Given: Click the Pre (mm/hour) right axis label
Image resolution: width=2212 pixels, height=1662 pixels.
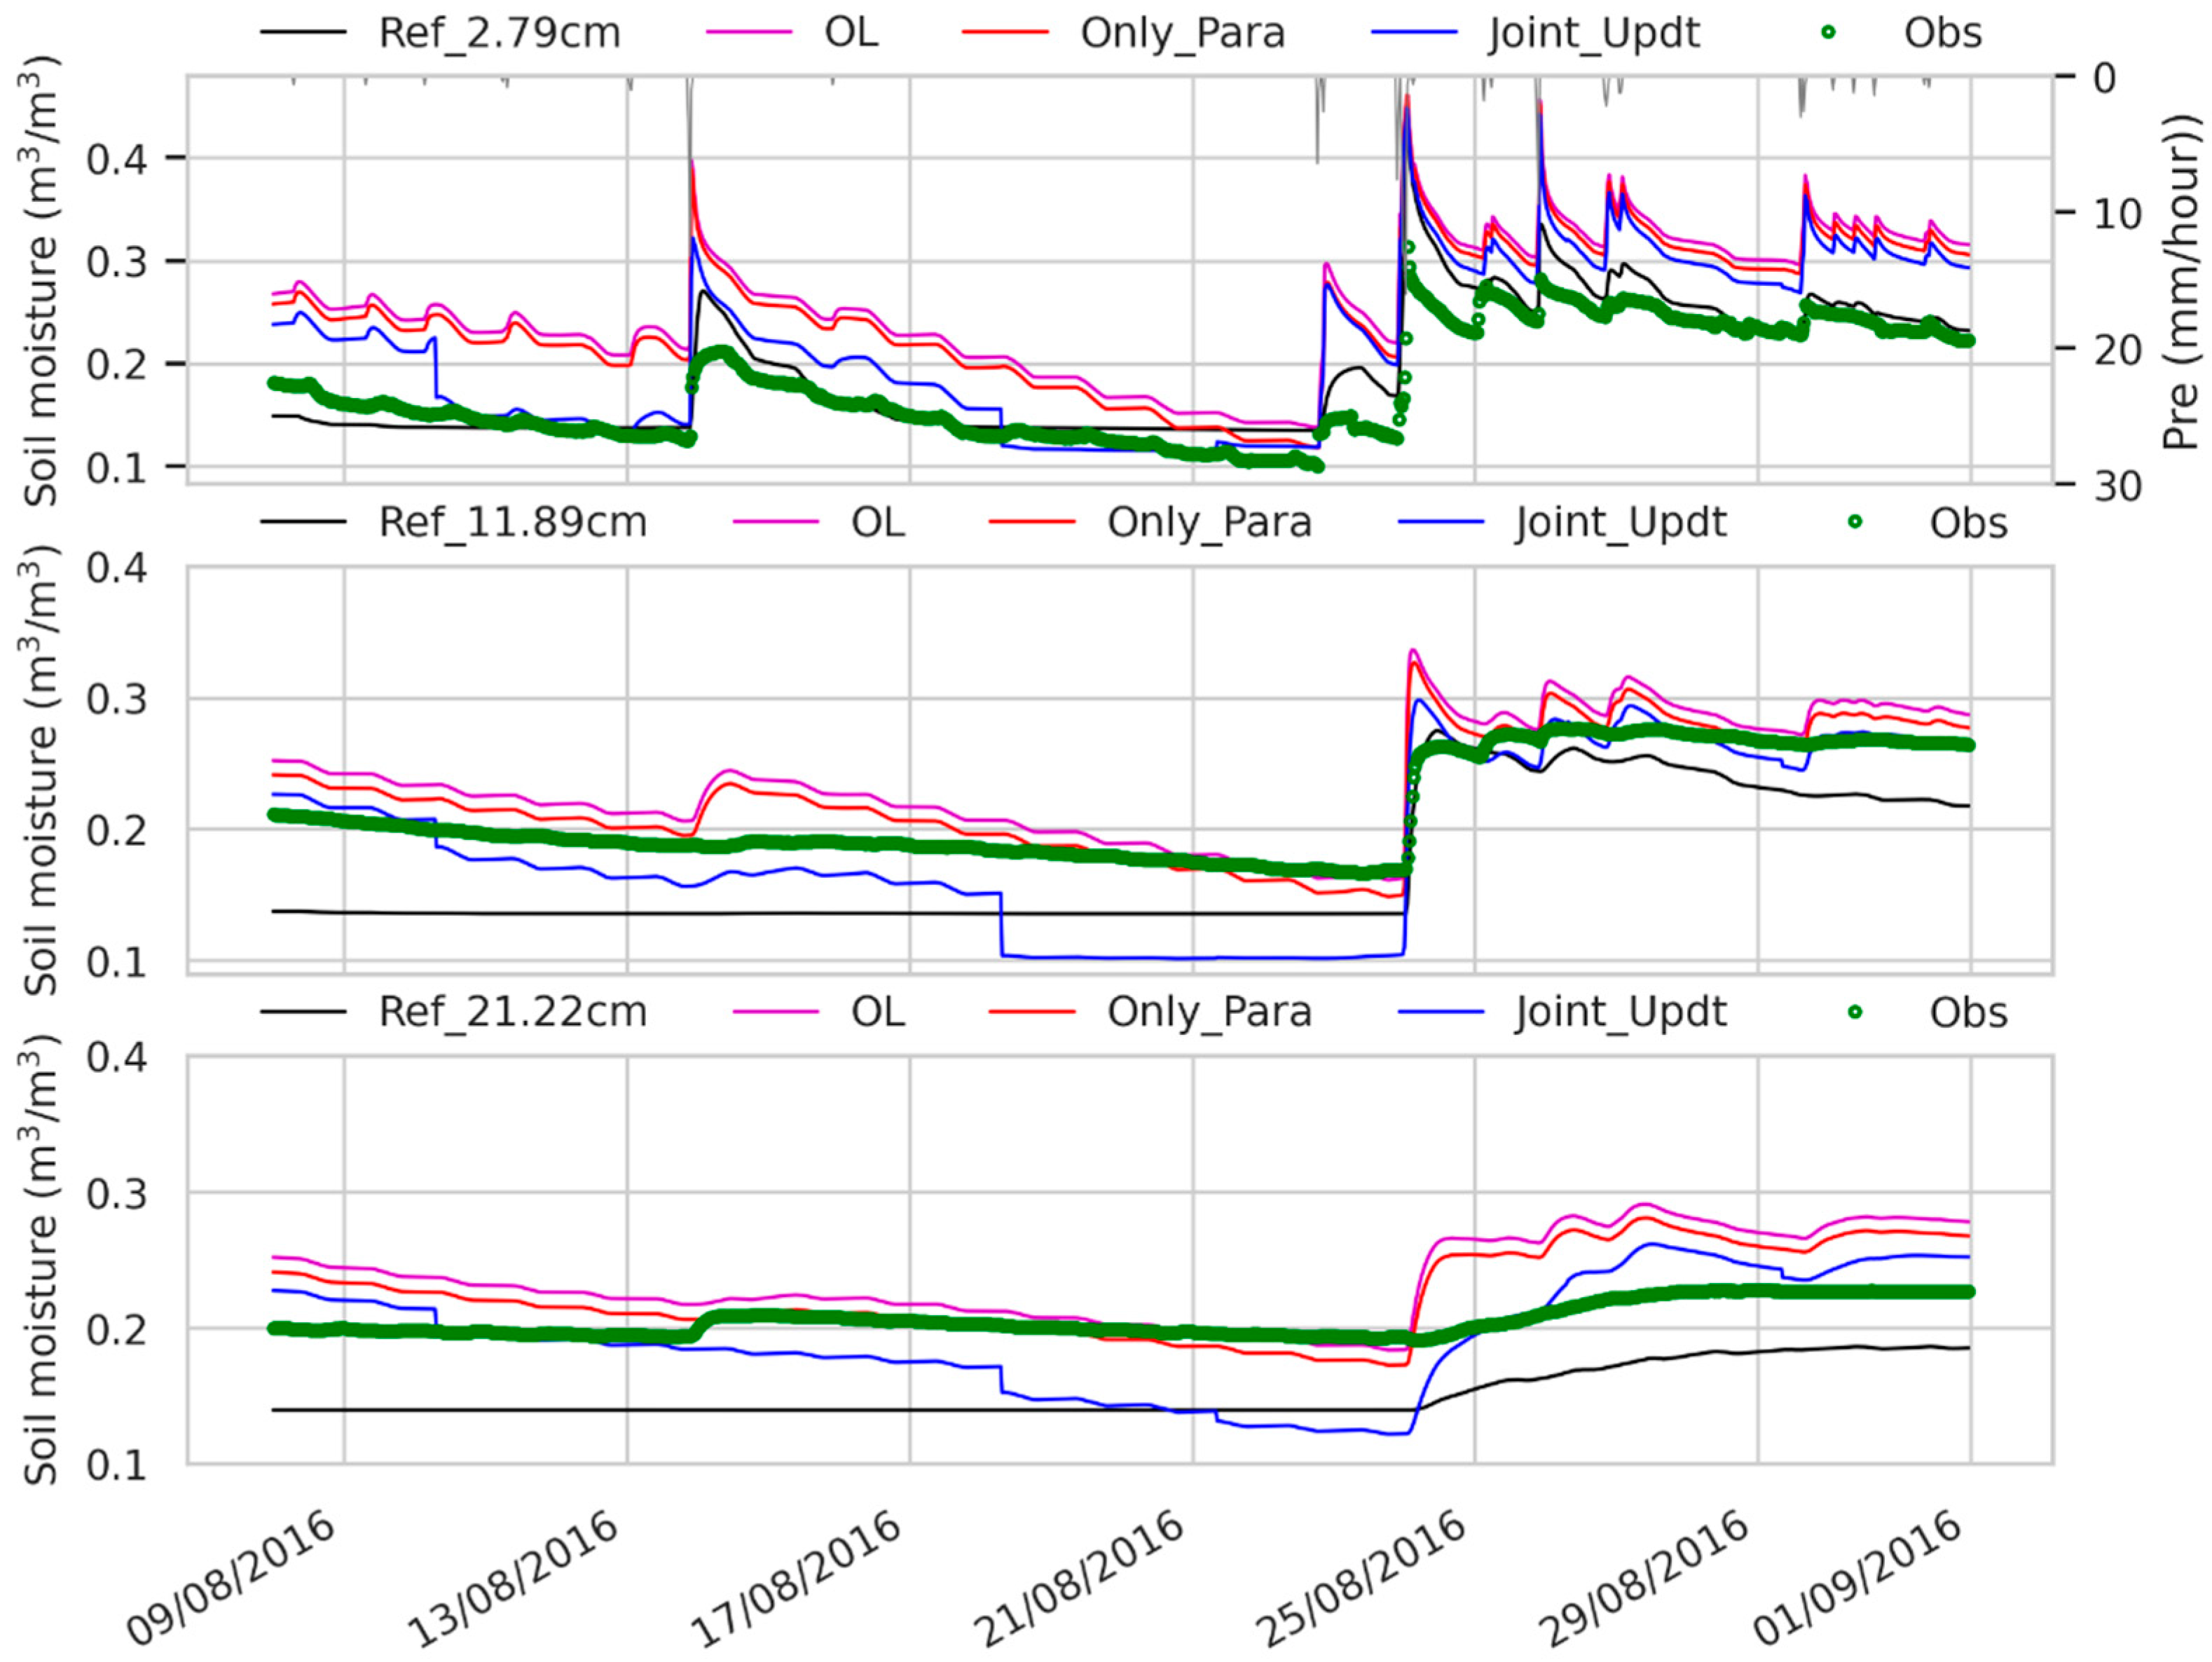Looking at the screenshot, I should [x=2181, y=280].
